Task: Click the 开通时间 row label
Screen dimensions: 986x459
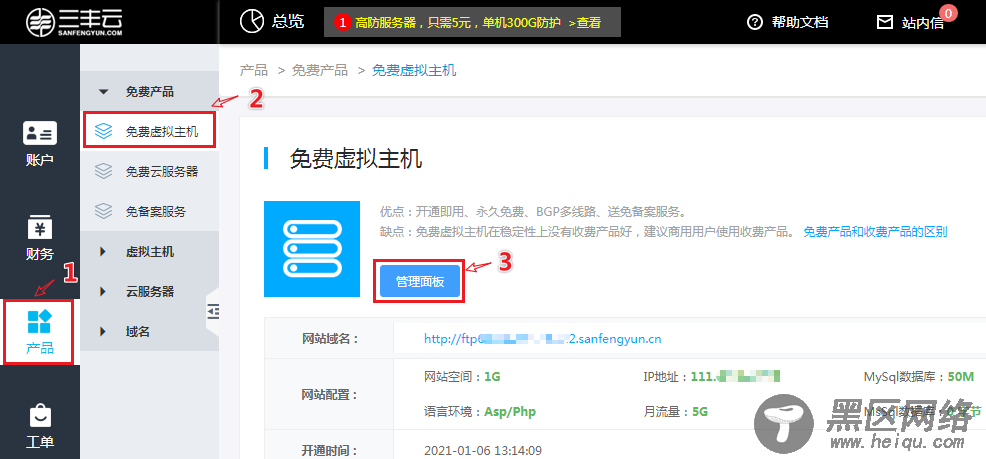Action: [330, 450]
